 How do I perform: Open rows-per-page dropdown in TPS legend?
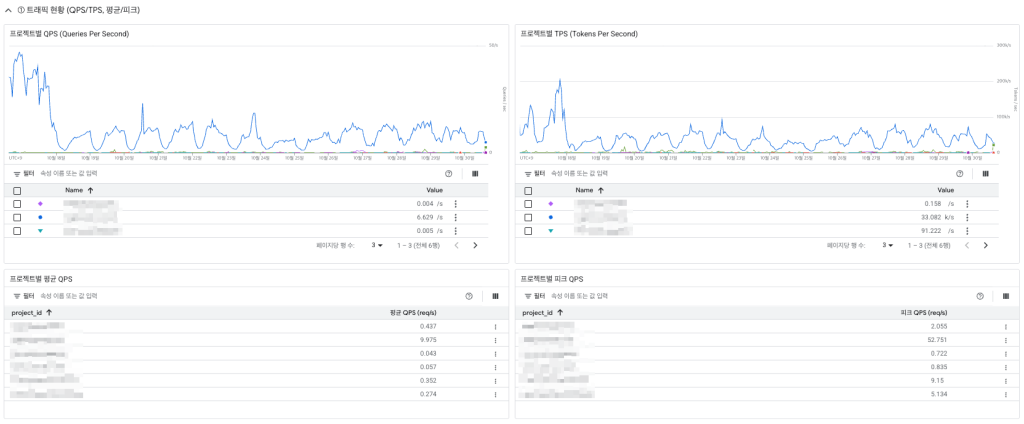888,246
